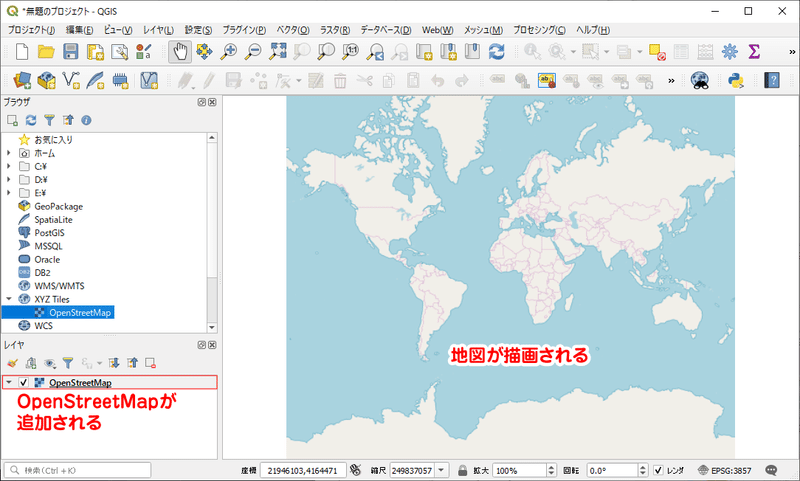This screenshot has height=481, width=800.
Task: Select Oracle in Browser
Action: 47,259
